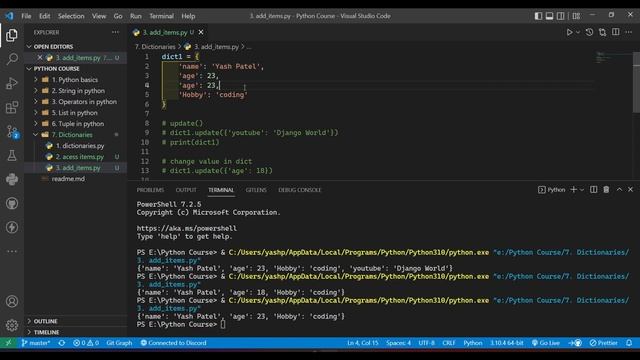This screenshot has height=360, width=640.
Task: Kill terminal with trash icon
Action: [606, 190]
